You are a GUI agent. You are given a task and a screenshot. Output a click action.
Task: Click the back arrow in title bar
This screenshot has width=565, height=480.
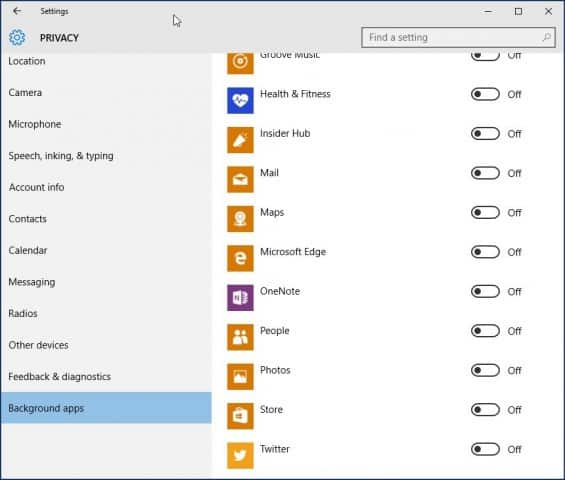[x=17, y=11]
